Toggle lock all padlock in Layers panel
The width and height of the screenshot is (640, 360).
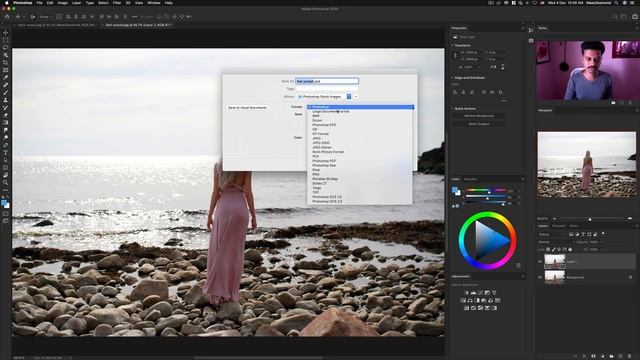pos(570,249)
